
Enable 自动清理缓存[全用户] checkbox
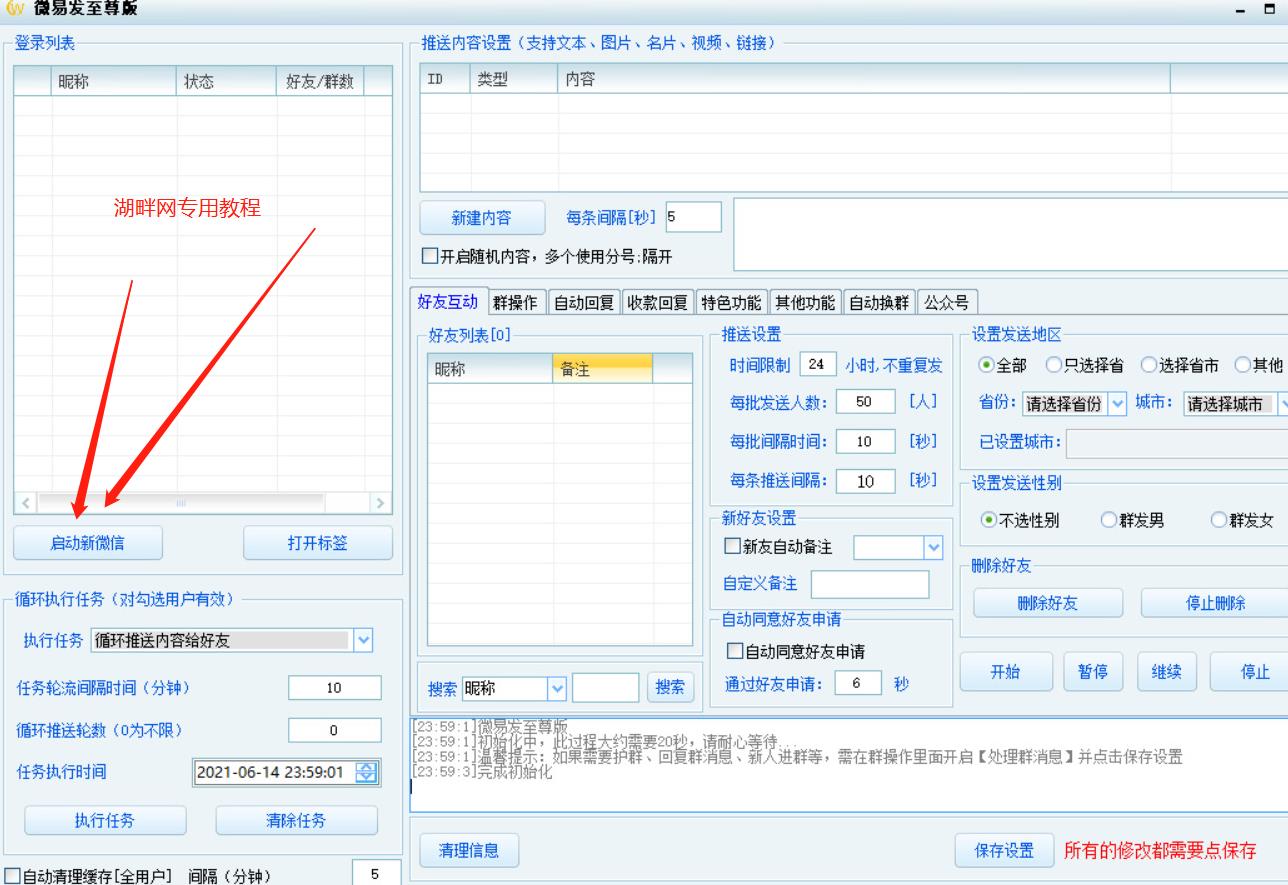tap(12, 876)
